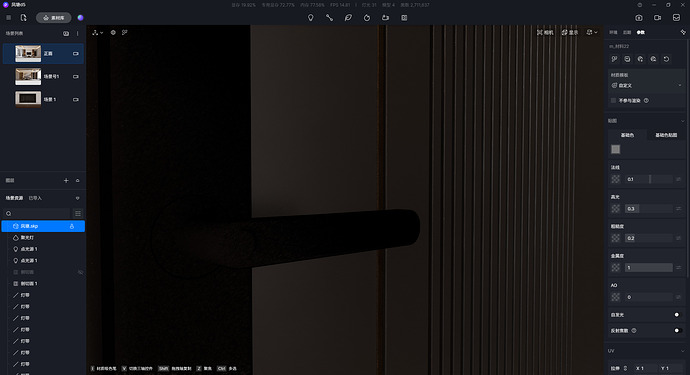Click the second material action icon
This screenshot has height=375, width=690.
tap(627, 59)
